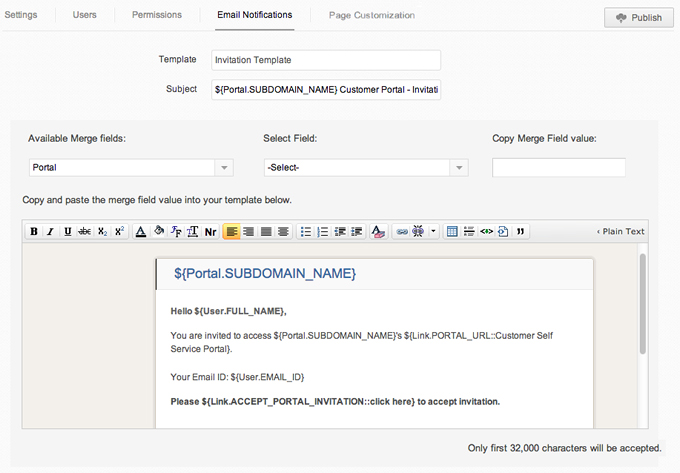The height and width of the screenshot is (473, 680).
Task: Switch editor to Plain Text mode
Action: (621, 231)
